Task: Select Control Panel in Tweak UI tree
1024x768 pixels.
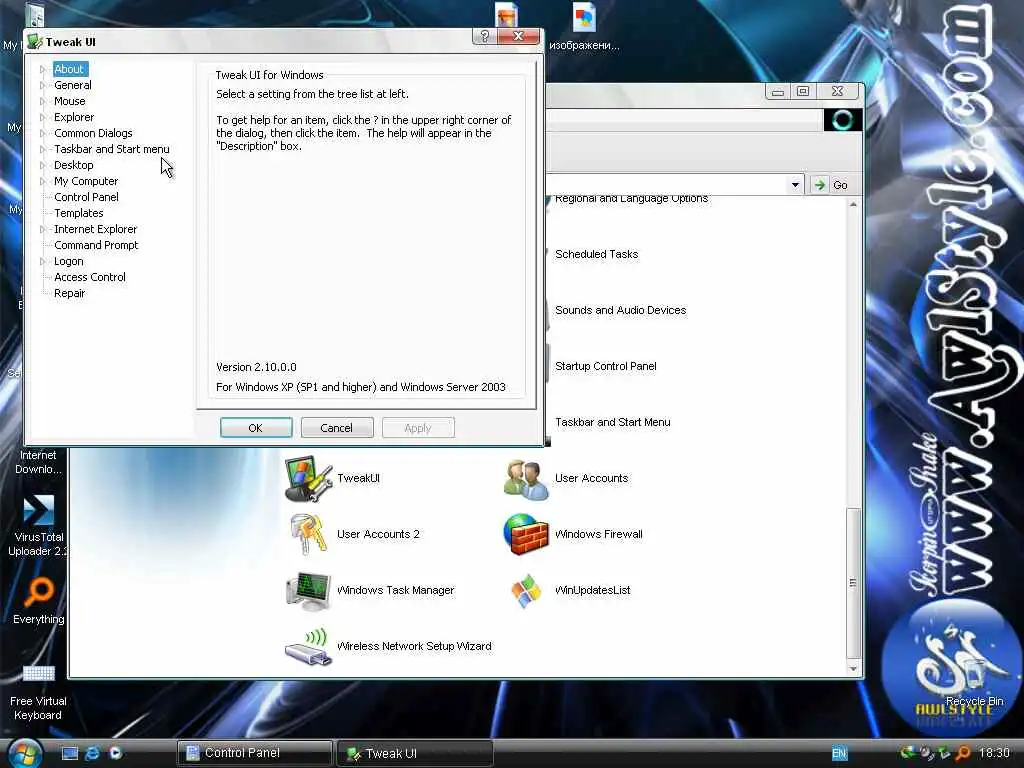Action: 86,197
